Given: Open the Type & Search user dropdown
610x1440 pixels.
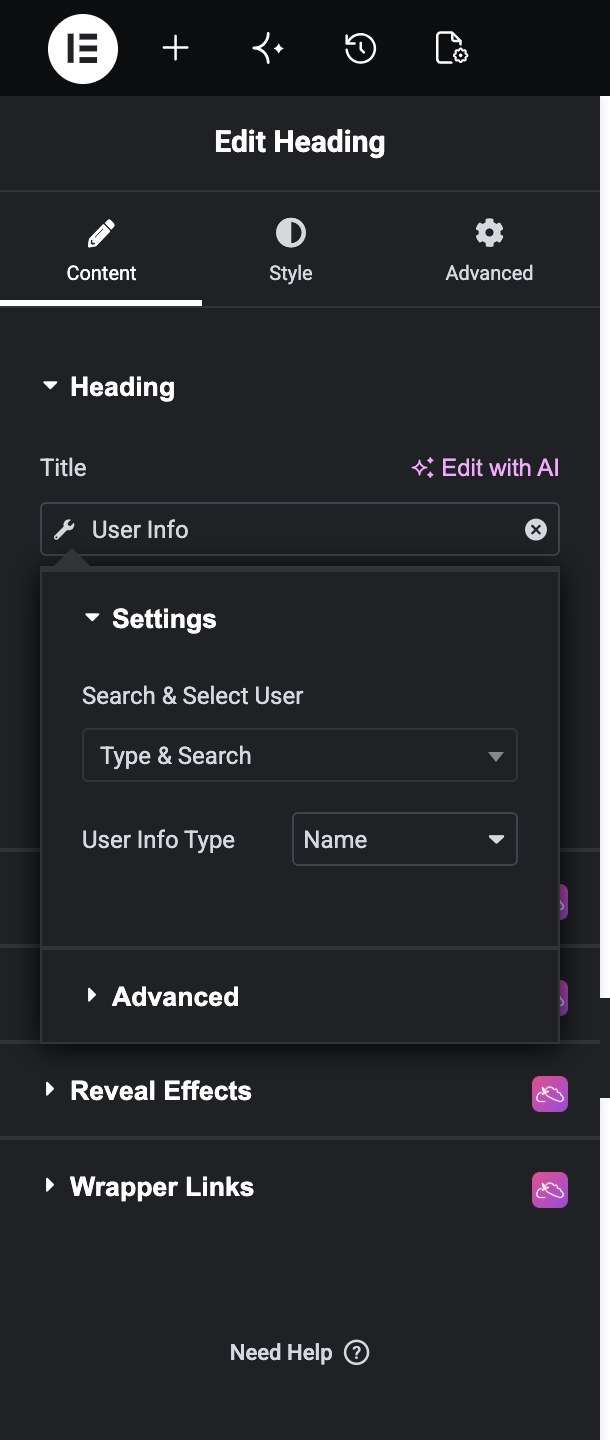Looking at the screenshot, I should click(299, 756).
